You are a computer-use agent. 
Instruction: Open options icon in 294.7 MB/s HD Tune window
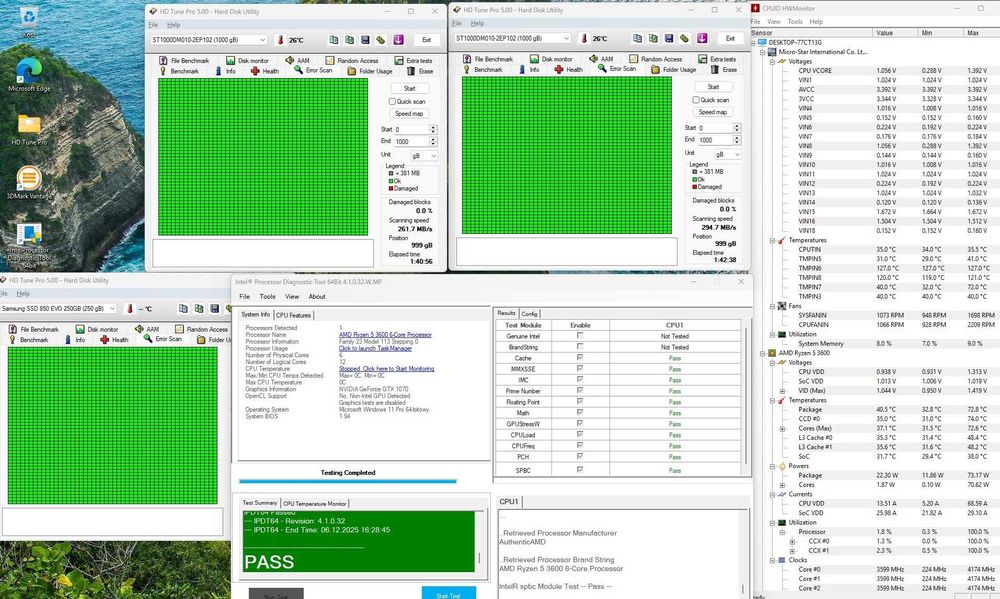tap(684, 38)
